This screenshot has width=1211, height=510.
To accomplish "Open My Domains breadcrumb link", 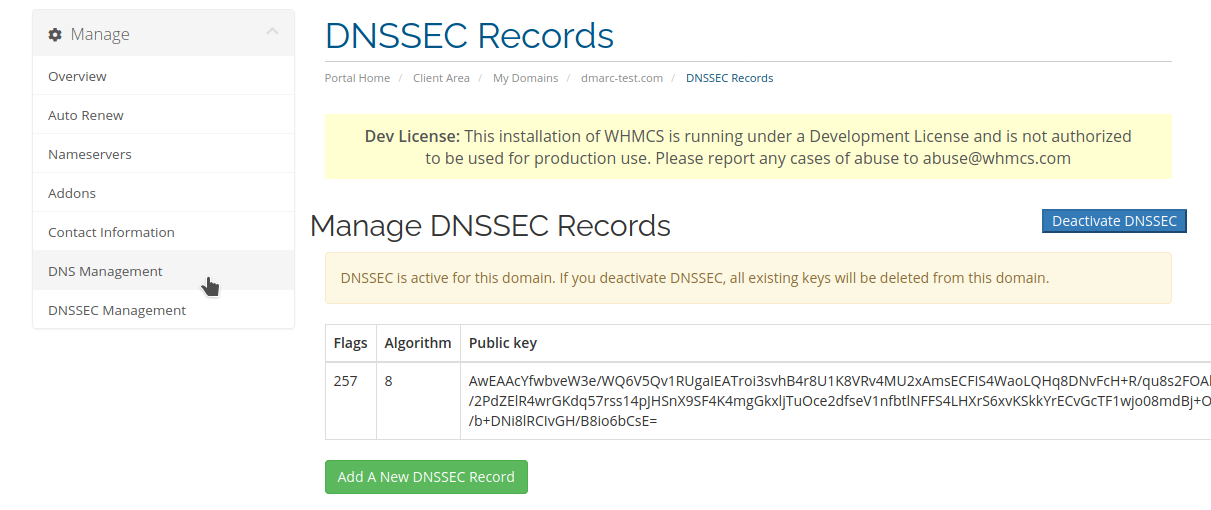I will pos(525,78).
